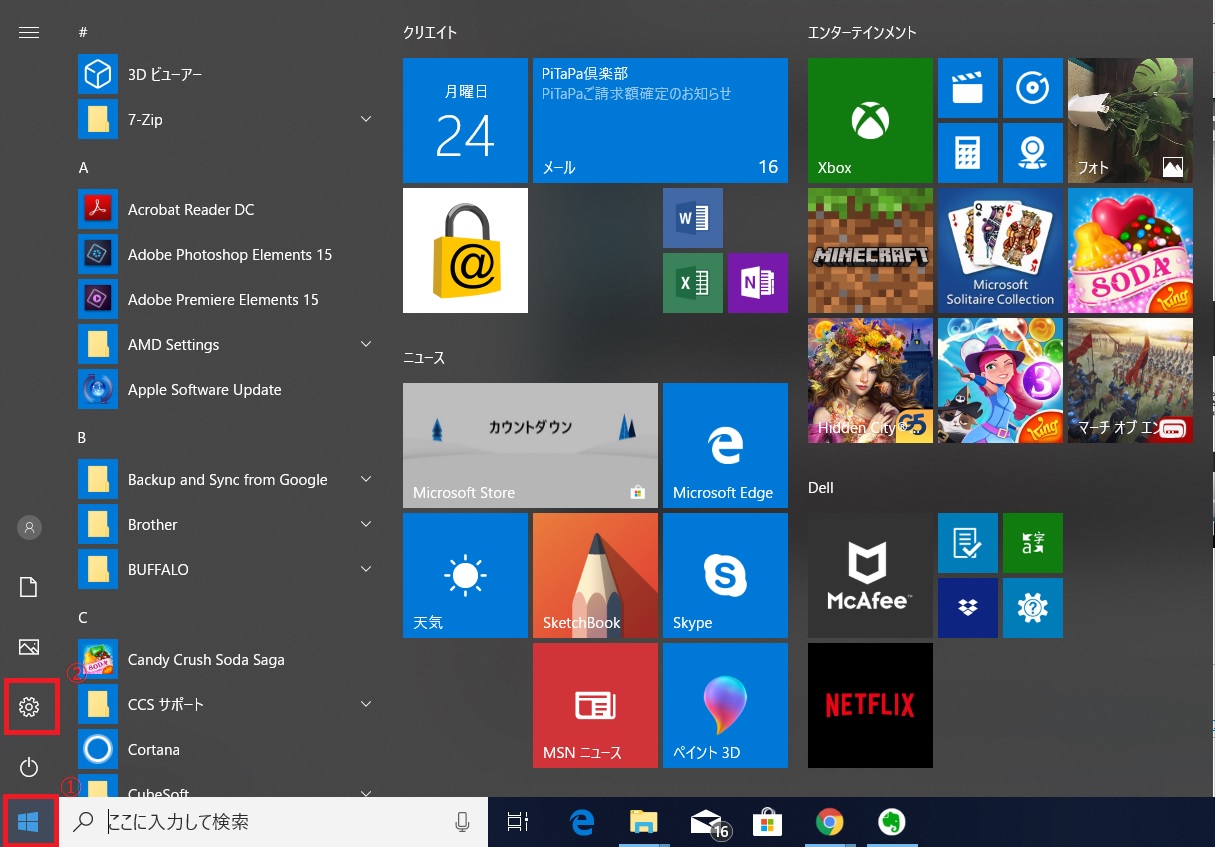The height and width of the screenshot is (847, 1215).
Task: Open the Settings gear in the left rail
Action: (29, 708)
